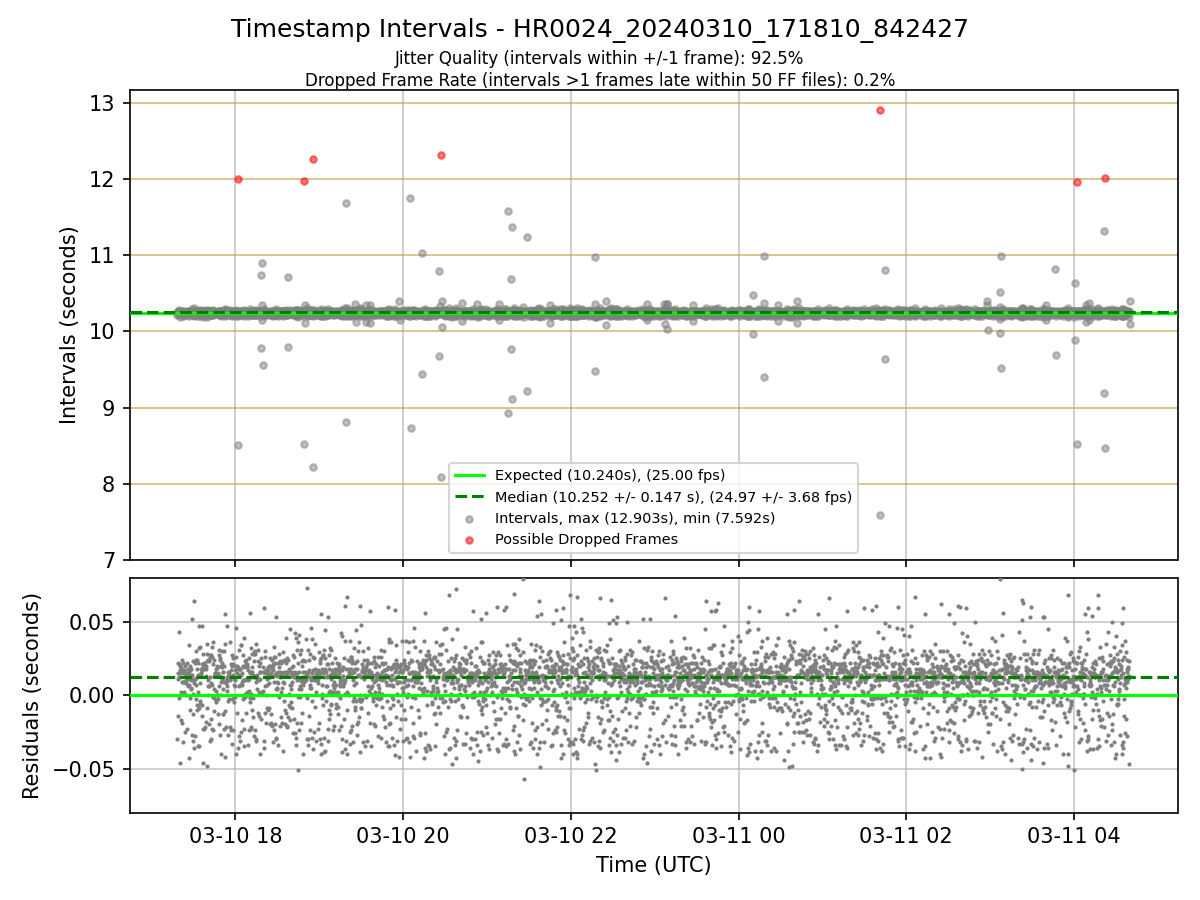This screenshot has width=1200, height=900.
Task: Click the 'Residuals (seconds)' y-axis label
Action: 31,696
